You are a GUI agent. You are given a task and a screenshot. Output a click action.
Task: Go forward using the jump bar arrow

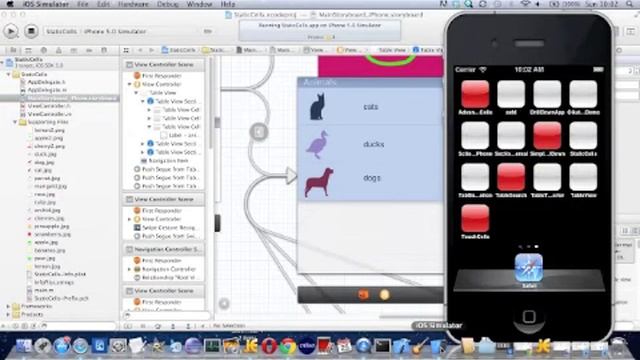[151, 50]
